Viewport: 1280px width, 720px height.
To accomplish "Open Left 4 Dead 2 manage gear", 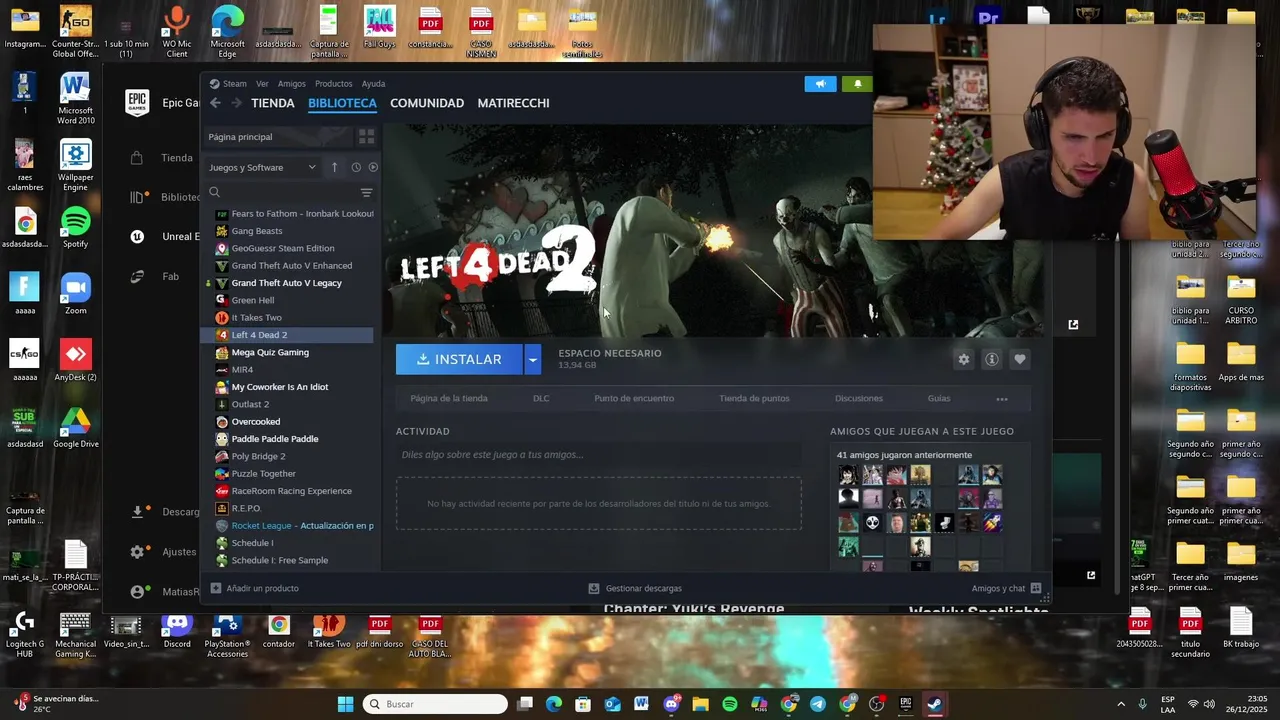I will click(x=963, y=359).
